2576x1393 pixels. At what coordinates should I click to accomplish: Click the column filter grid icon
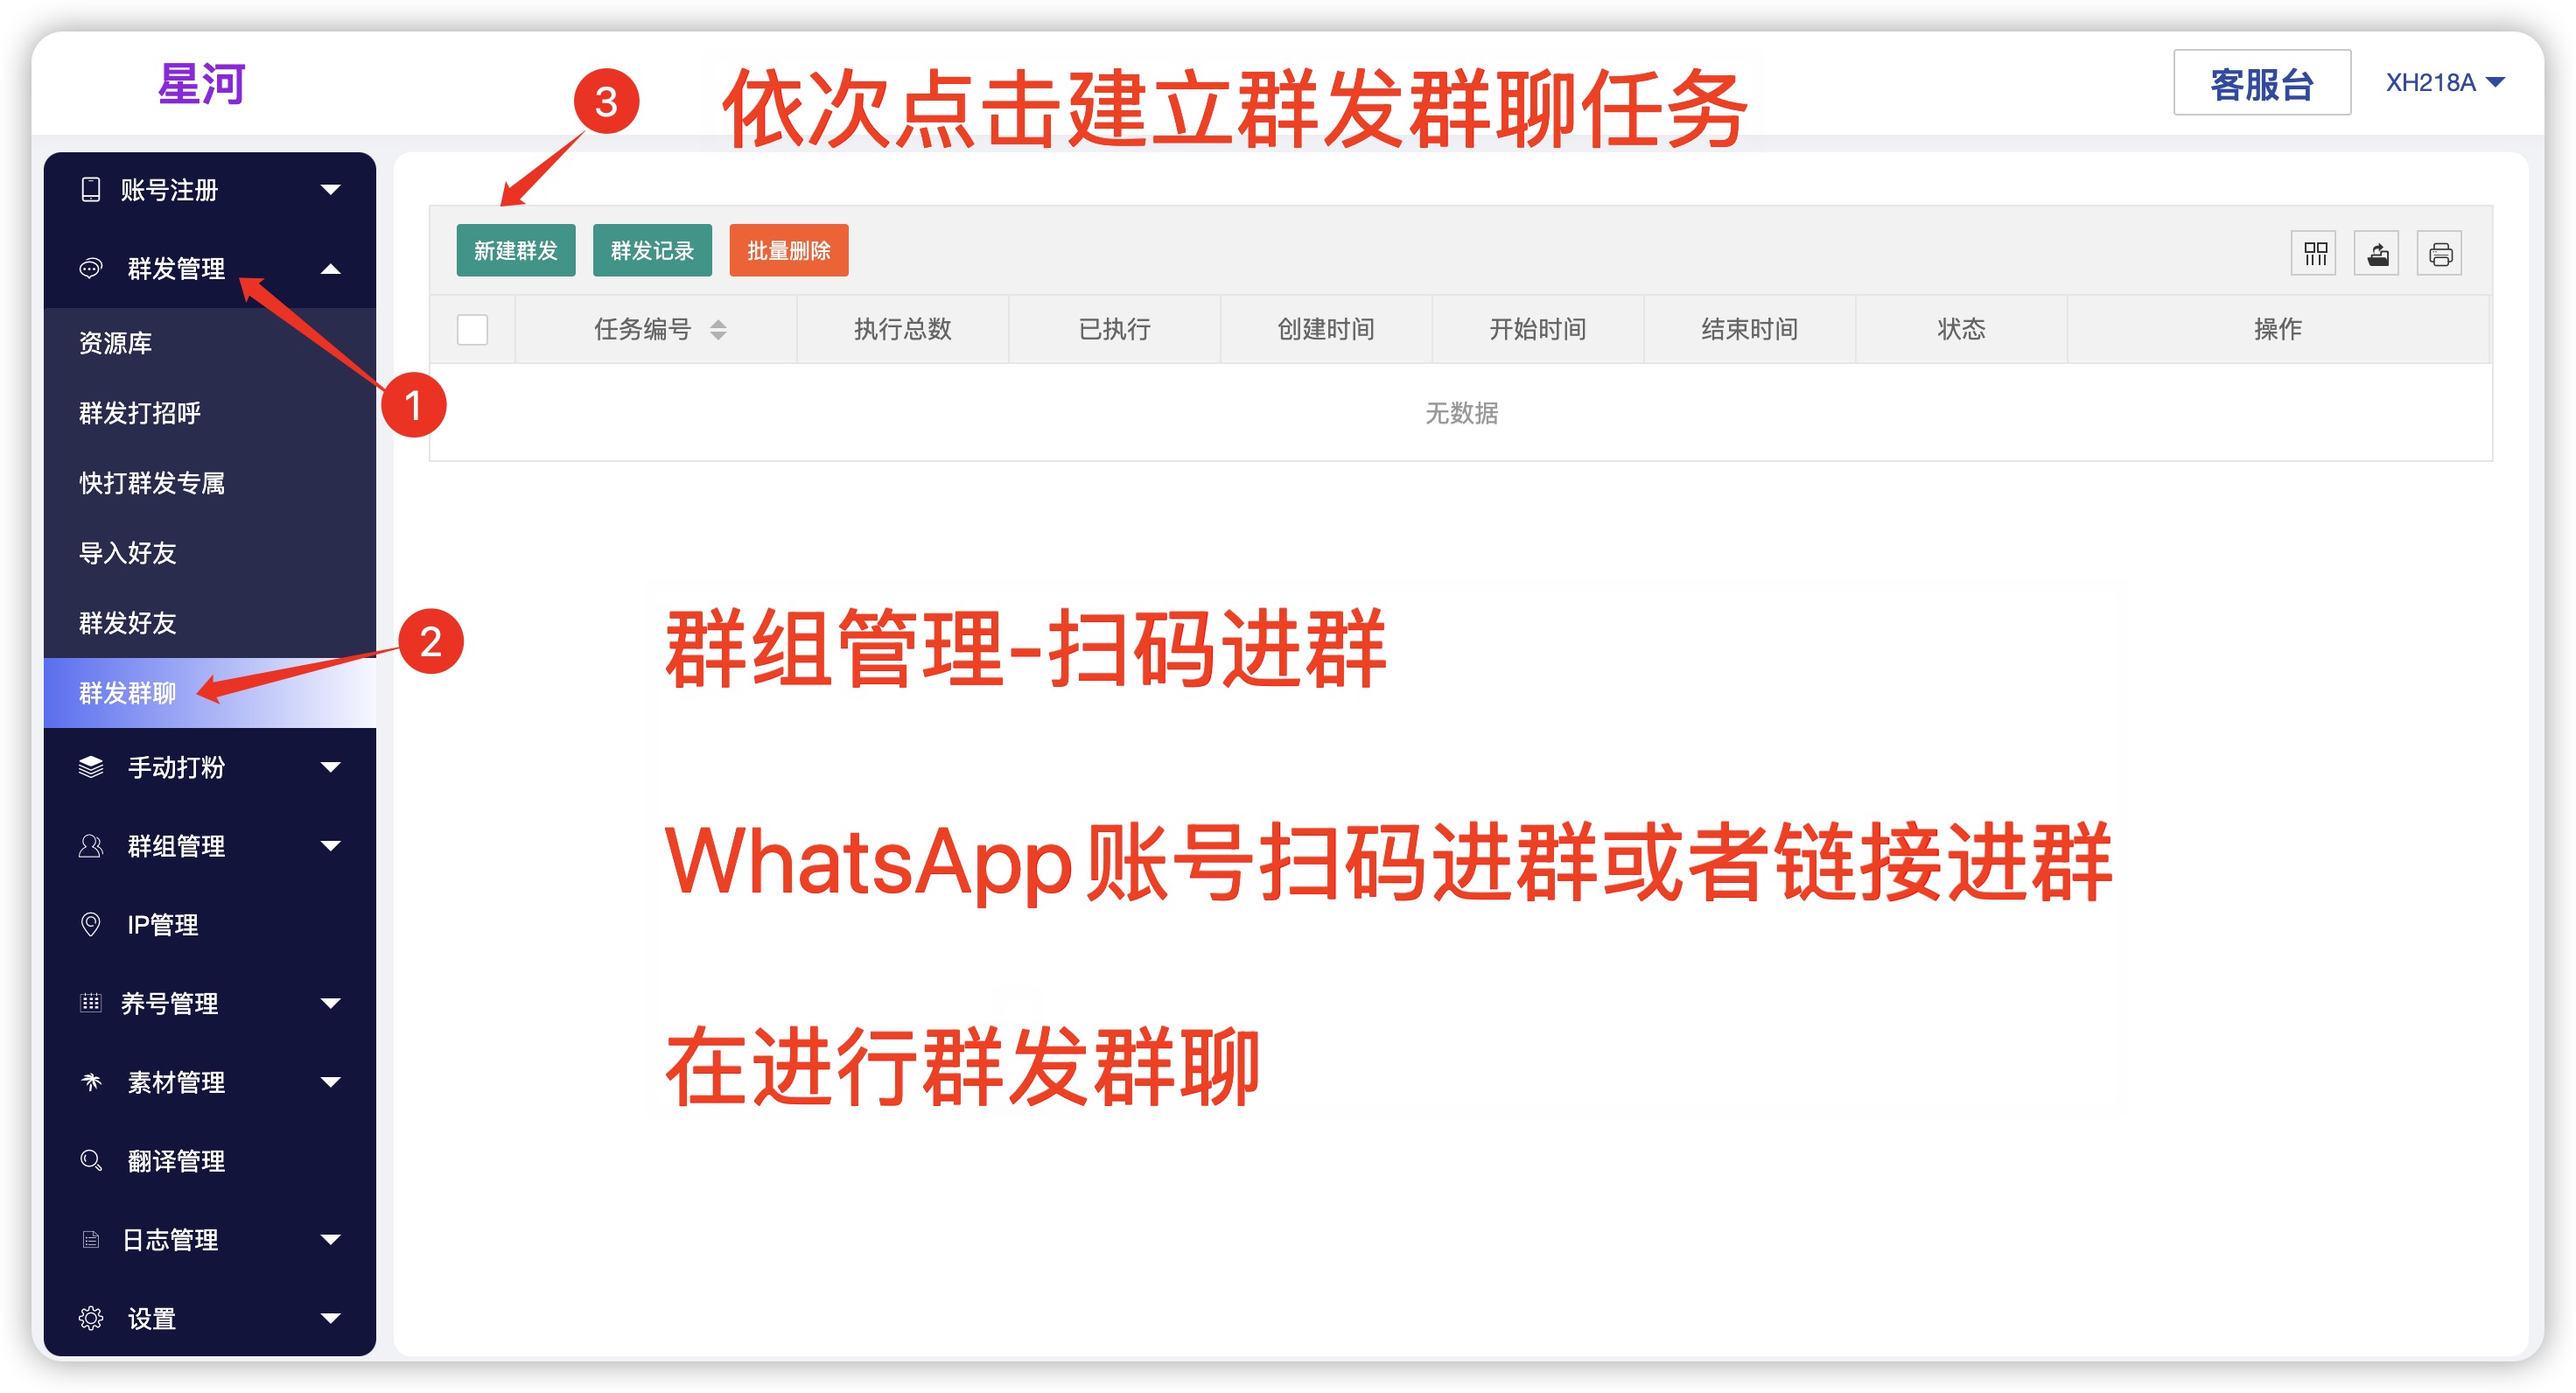[x=2314, y=254]
